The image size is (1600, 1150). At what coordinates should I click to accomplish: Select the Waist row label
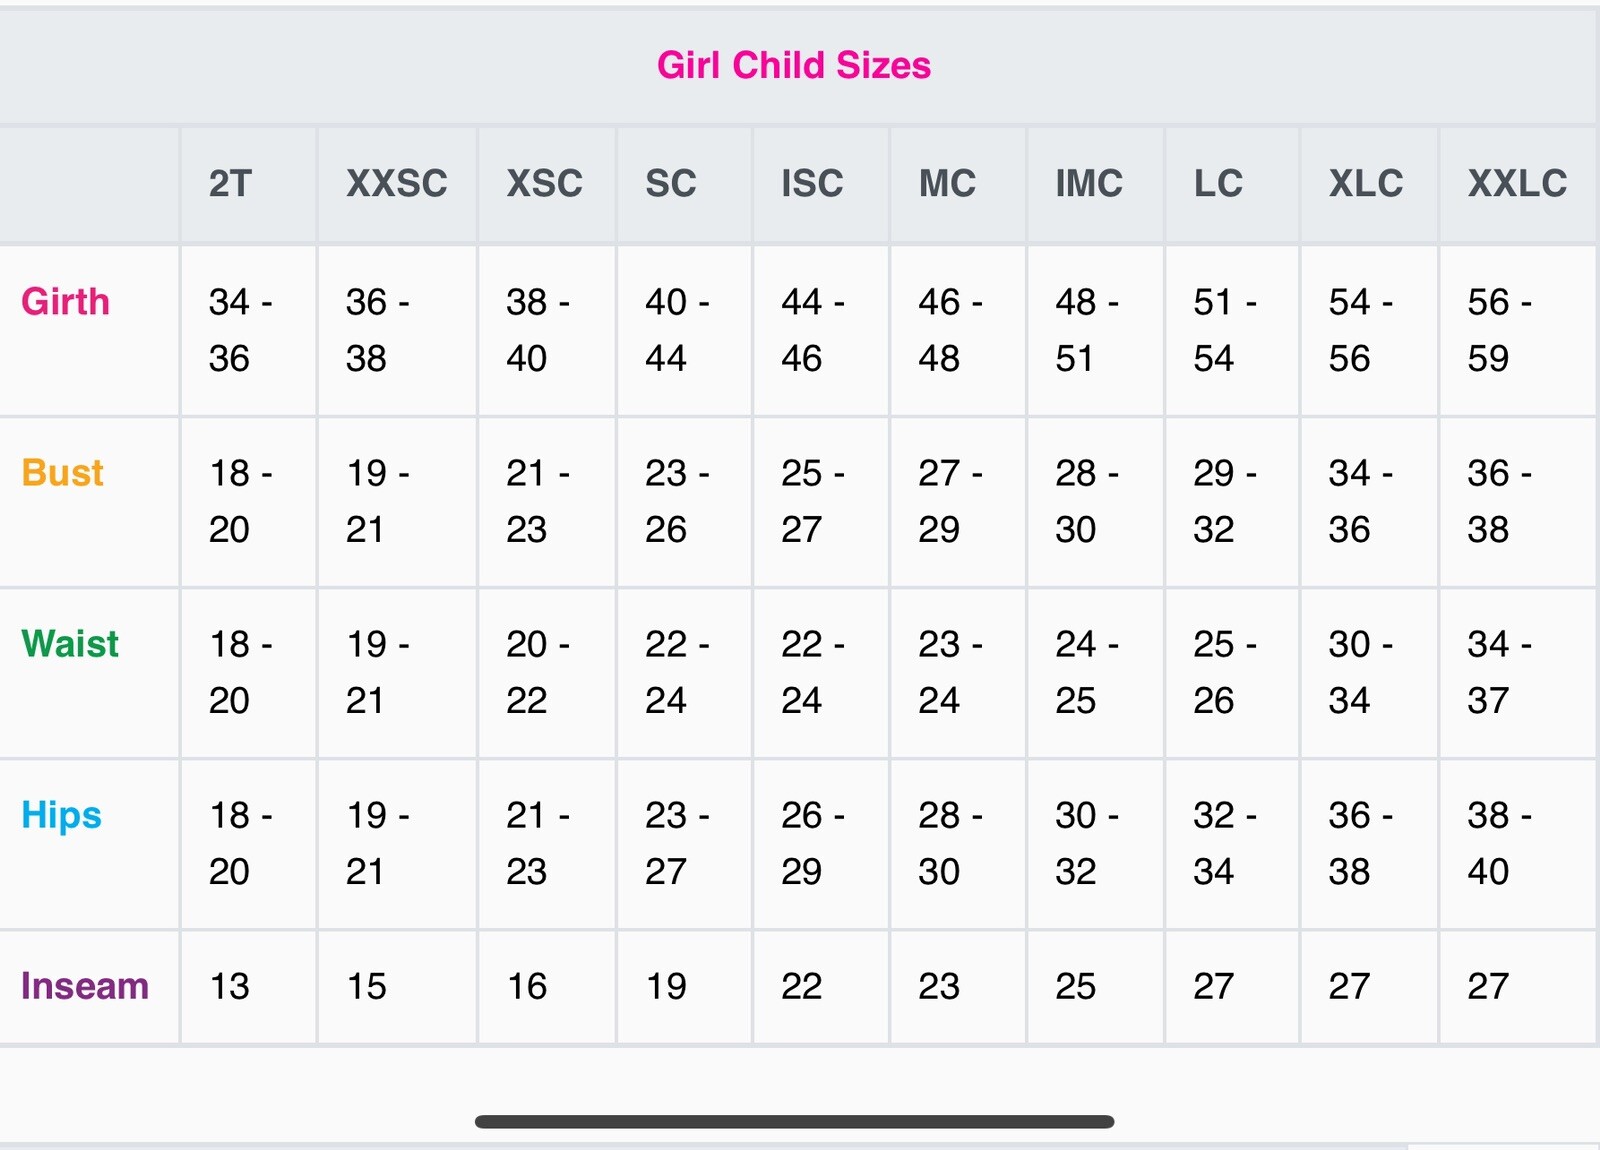tap(70, 644)
